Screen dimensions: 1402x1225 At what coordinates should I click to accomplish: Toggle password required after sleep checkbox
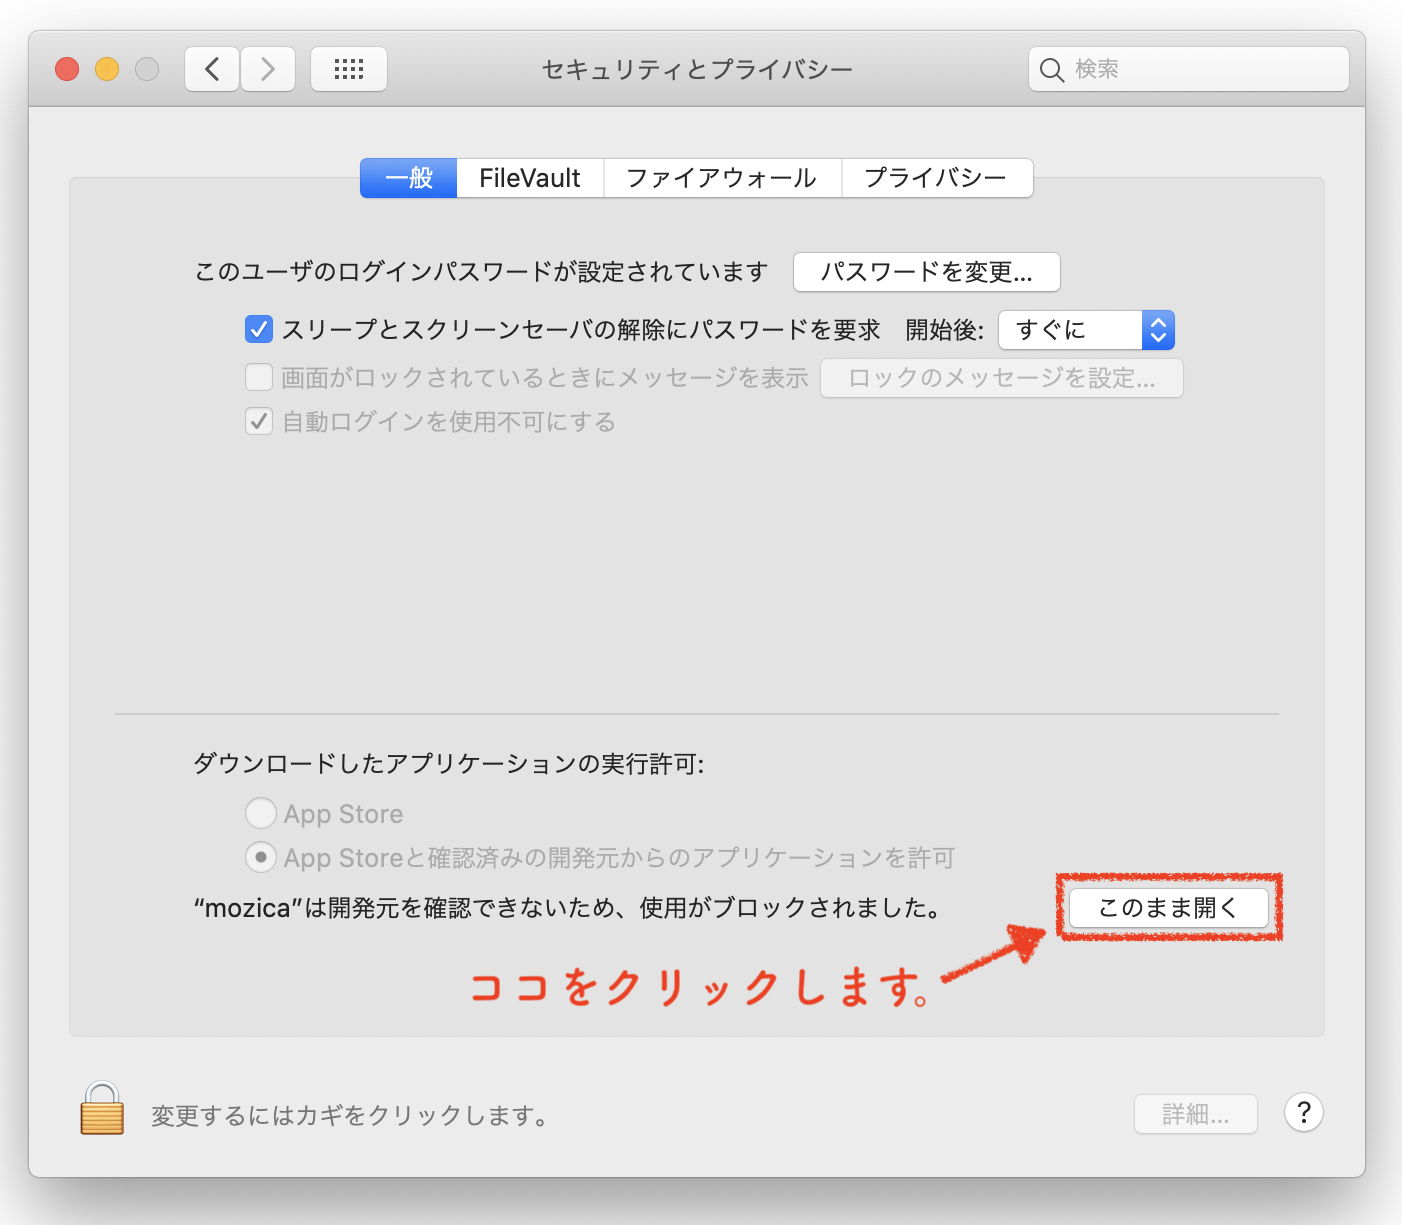pos(259,329)
